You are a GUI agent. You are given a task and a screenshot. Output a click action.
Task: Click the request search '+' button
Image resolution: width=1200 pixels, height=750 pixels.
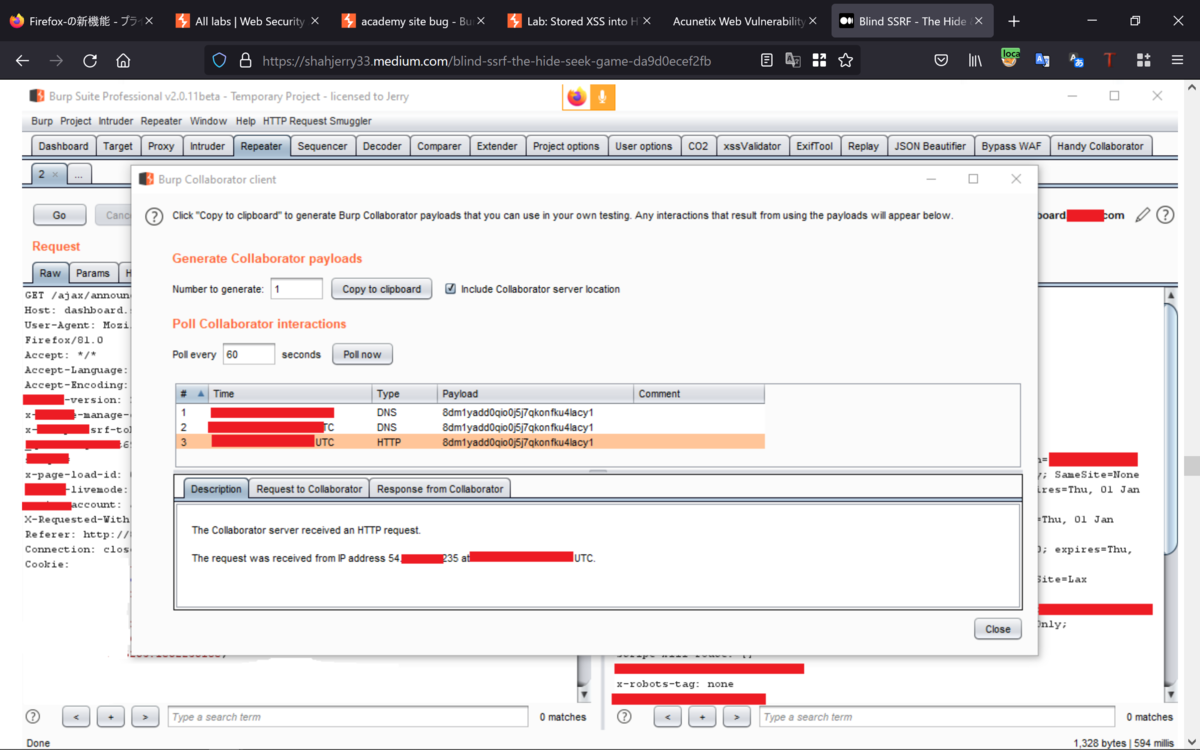(x=110, y=717)
